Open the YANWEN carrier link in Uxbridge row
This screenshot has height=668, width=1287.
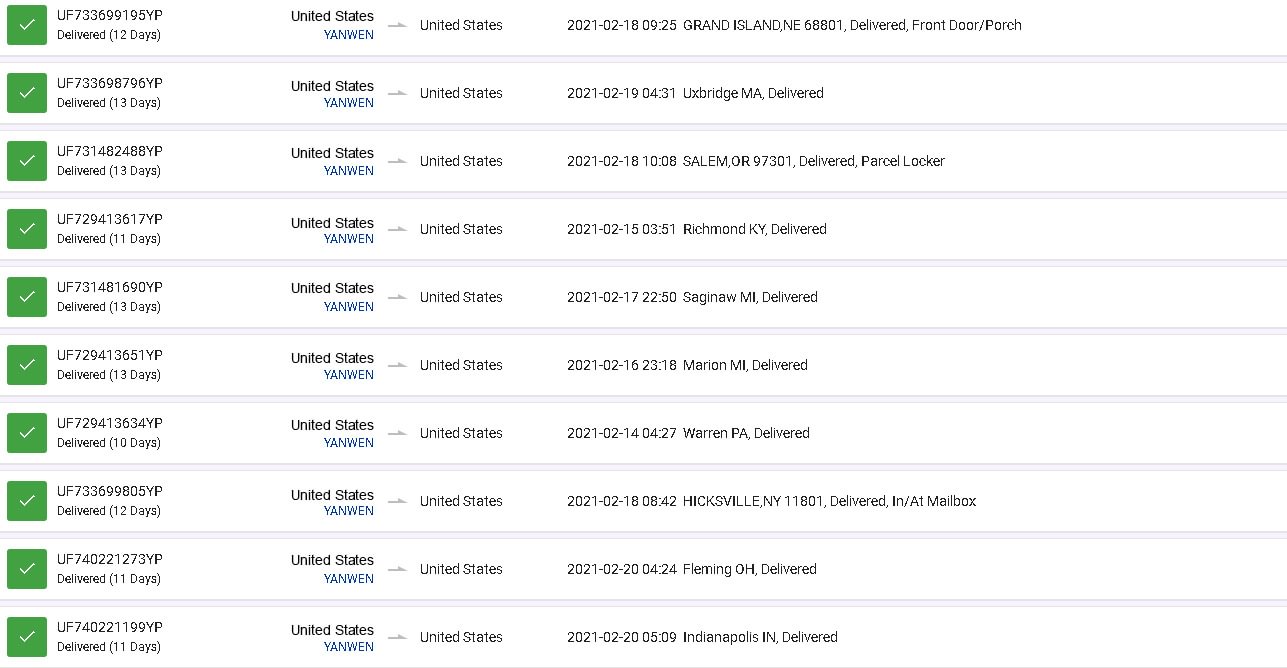click(x=349, y=103)
